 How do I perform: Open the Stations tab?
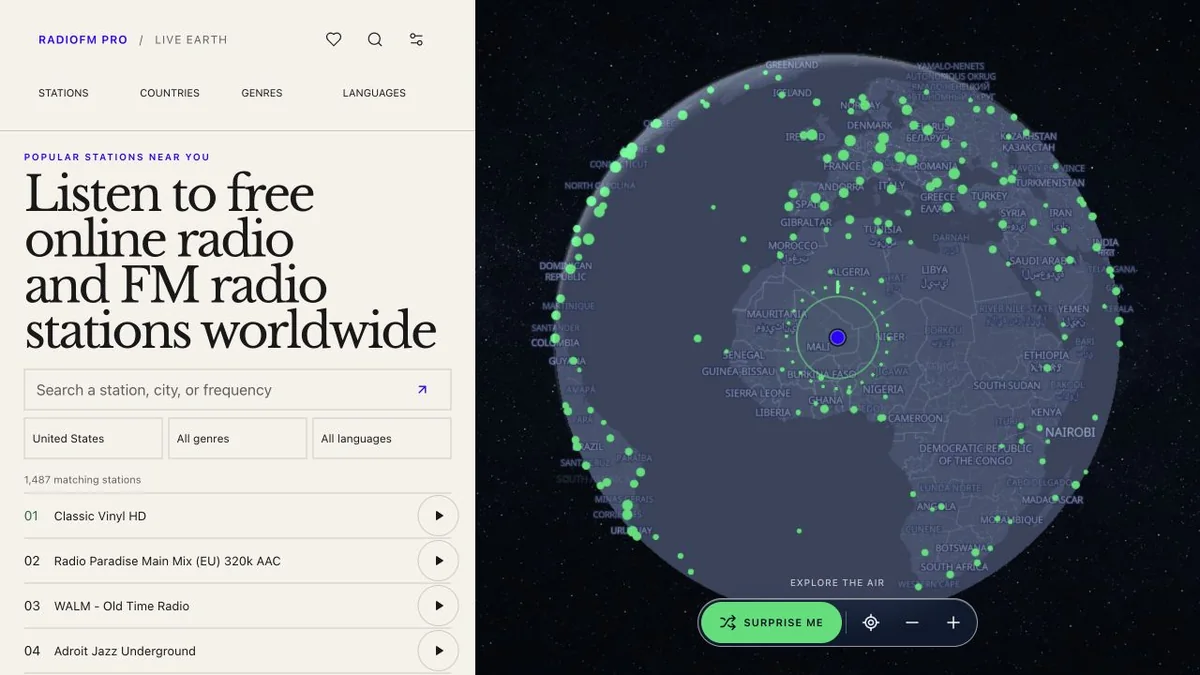click(64, 93)
